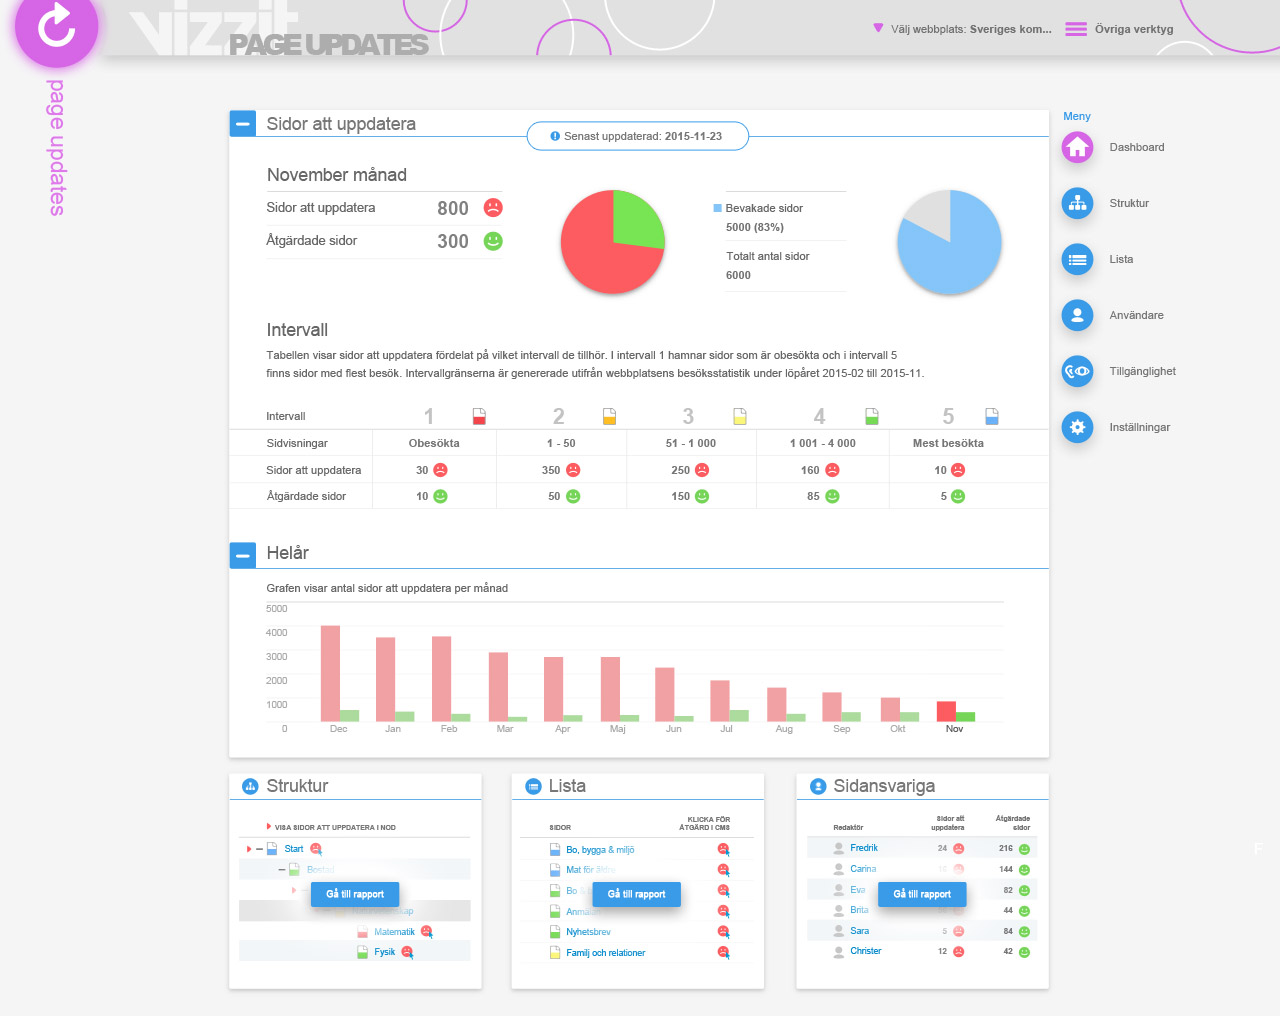Click Gå till rapport in Lista card

(637, 894)
